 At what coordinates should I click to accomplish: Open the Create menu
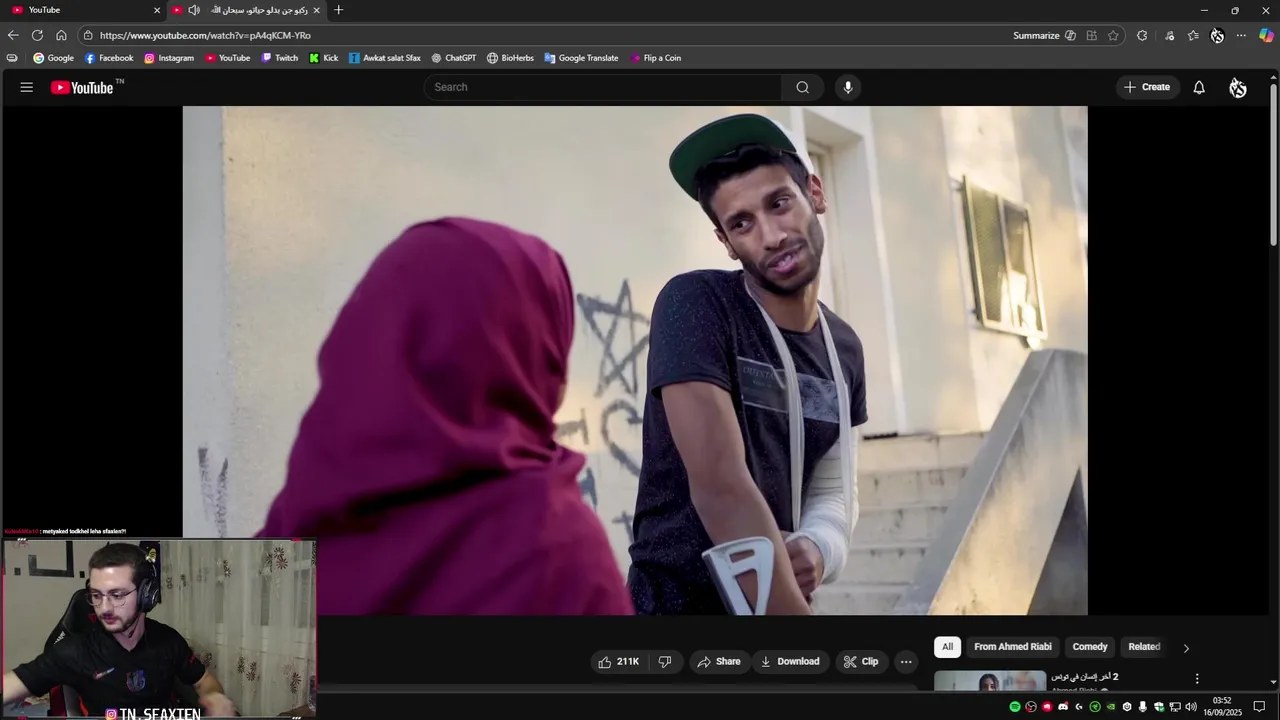(x=1147, y=87)
